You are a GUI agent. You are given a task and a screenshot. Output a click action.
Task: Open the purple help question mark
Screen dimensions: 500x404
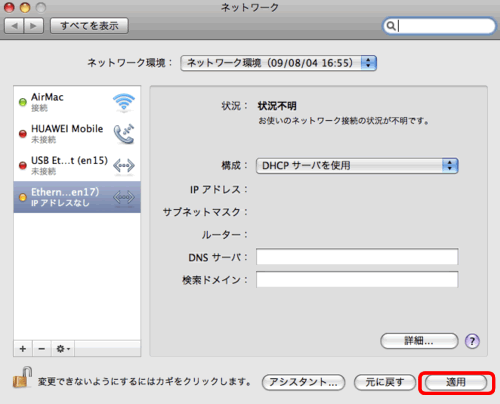pos(472,341)
